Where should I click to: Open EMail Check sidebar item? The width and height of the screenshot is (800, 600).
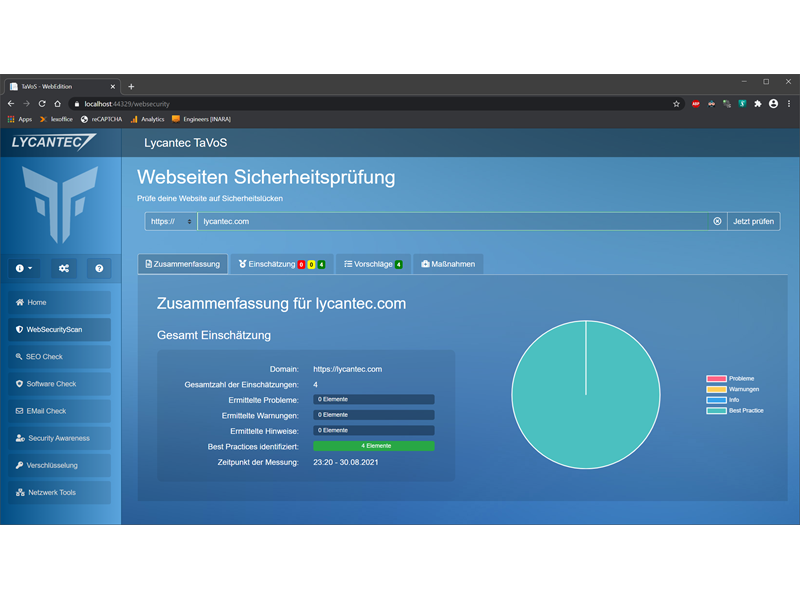[x=59, y=411]
